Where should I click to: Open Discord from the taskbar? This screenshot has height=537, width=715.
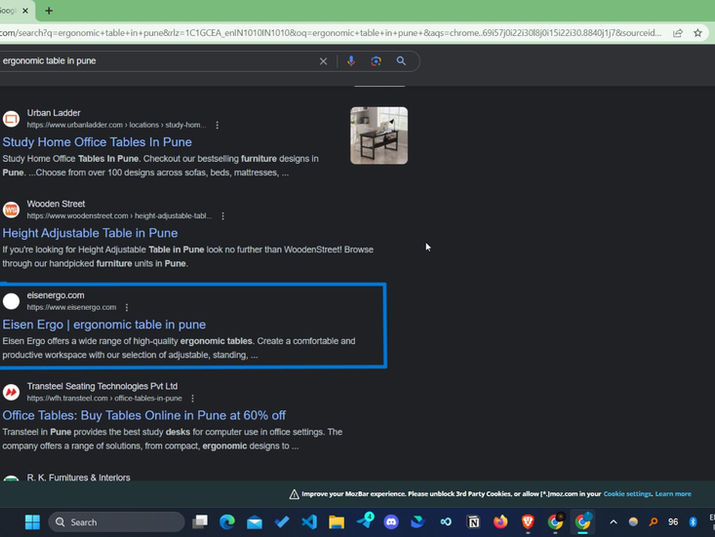pos(391,522)
